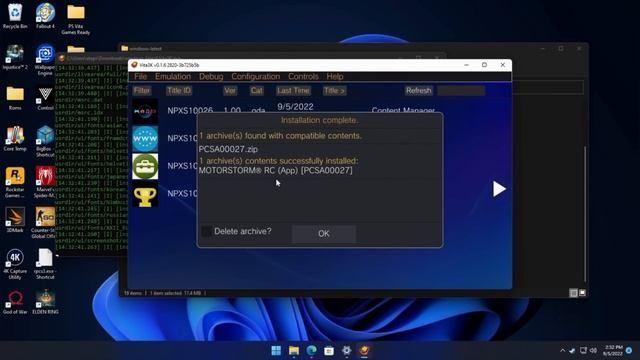640x360 pixels.
Task: Sort the app list by Cat column
Action: [x=257, y=91]
